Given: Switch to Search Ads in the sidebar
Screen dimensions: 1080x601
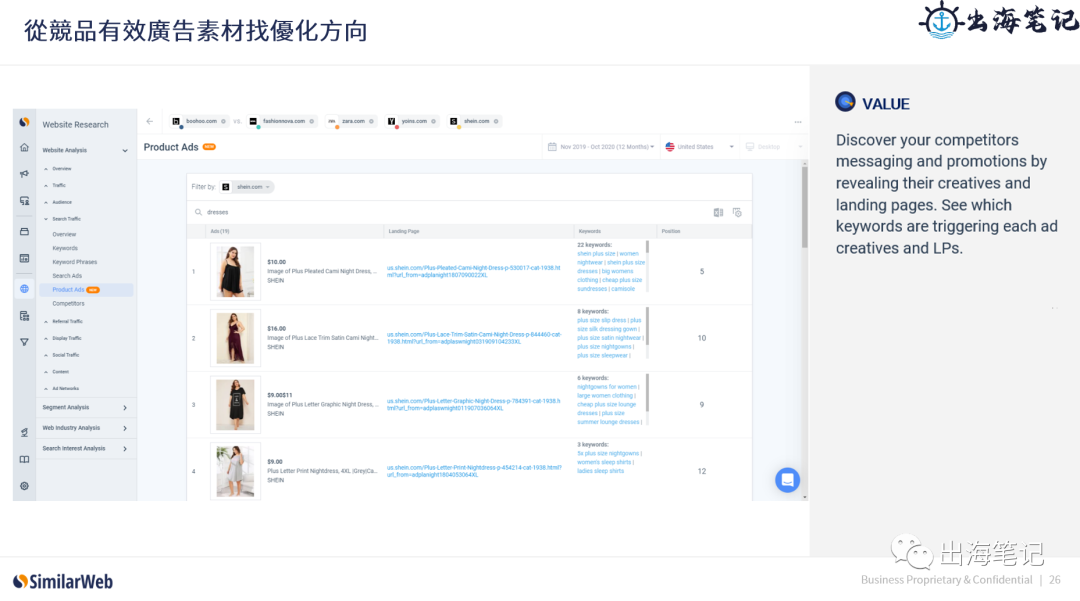Looking at the screenshot, I should click(68, 274).
